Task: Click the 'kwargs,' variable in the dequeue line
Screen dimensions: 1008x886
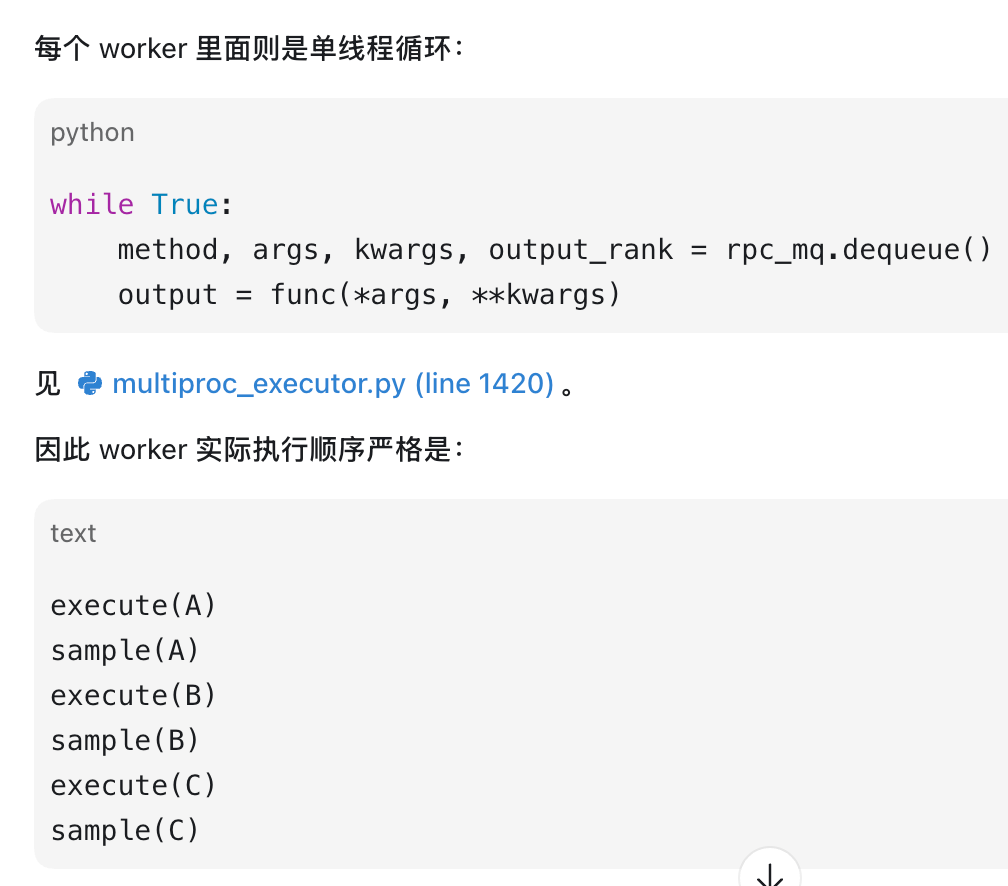Action: (x=411, y=249)
